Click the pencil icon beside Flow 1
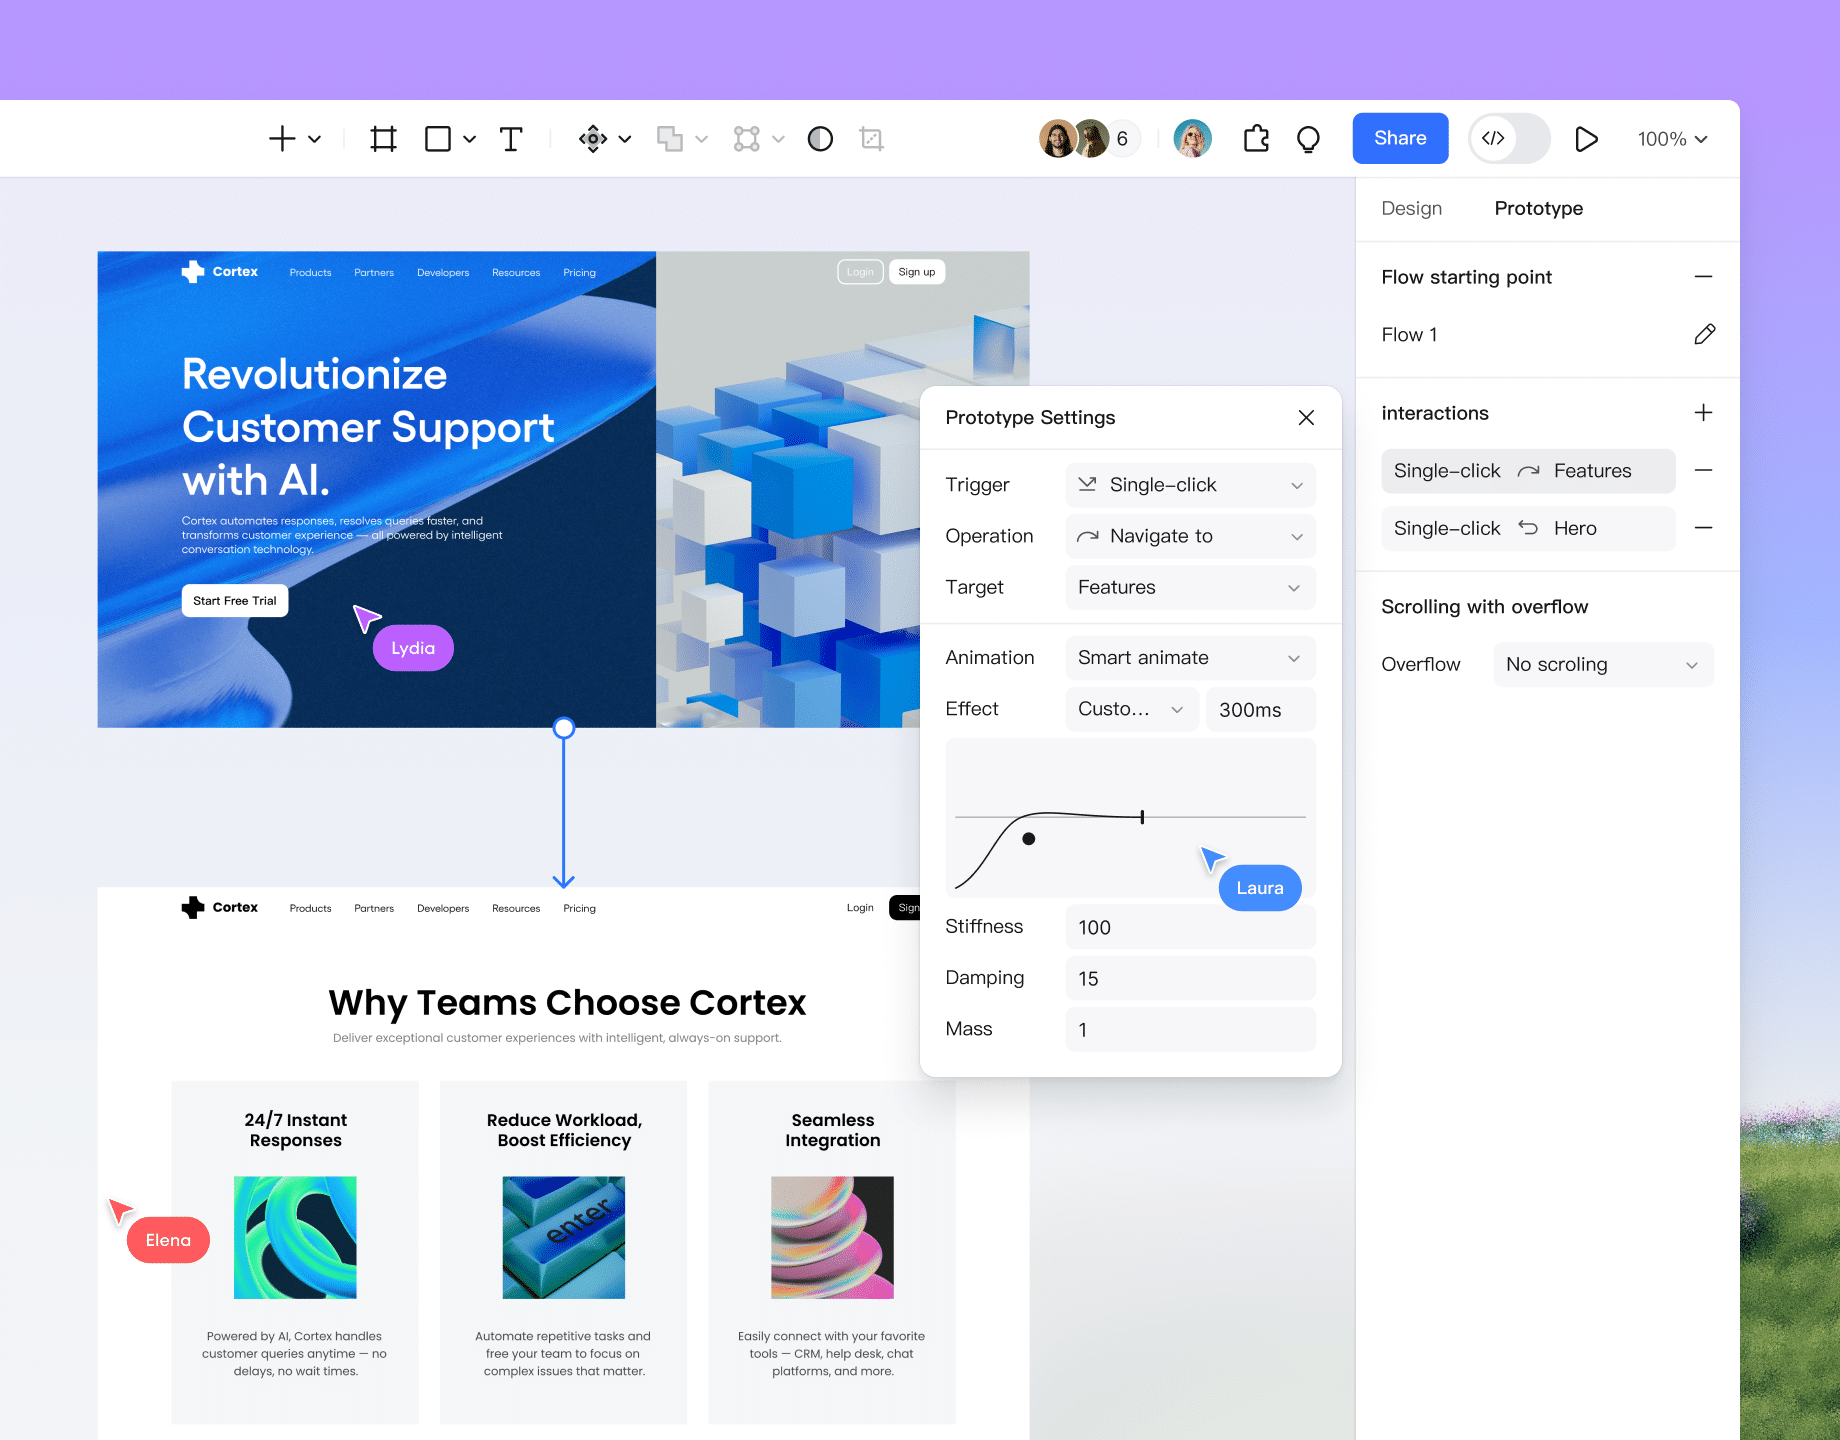The height and width of the screenshot is (1440, 1840). coord(1704,335)
